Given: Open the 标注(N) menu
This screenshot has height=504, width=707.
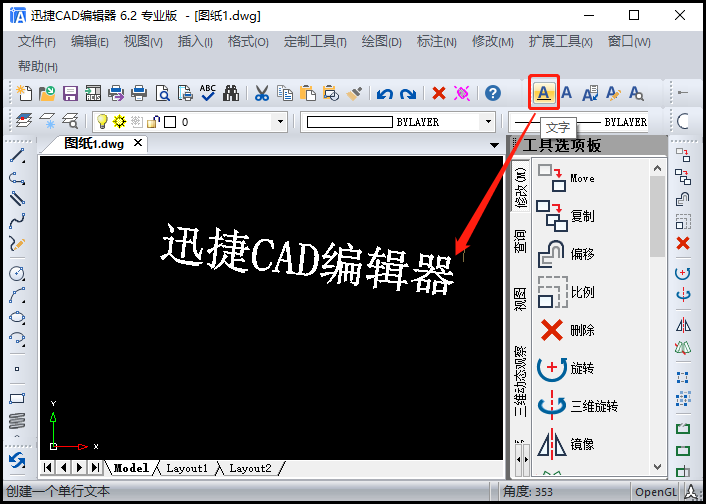Looking at the screenshot, I should point(436,41).
